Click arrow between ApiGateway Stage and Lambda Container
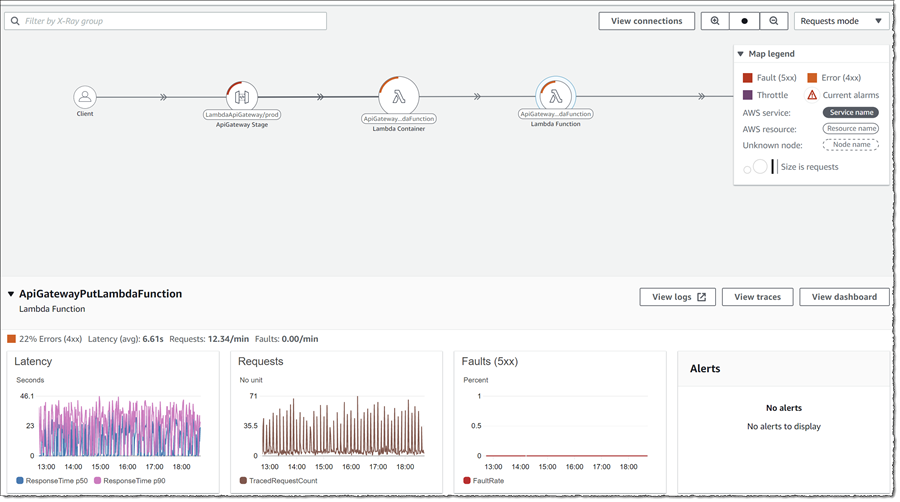The width and height of the screenshot is (900, 502). click(x=320, y=97)
